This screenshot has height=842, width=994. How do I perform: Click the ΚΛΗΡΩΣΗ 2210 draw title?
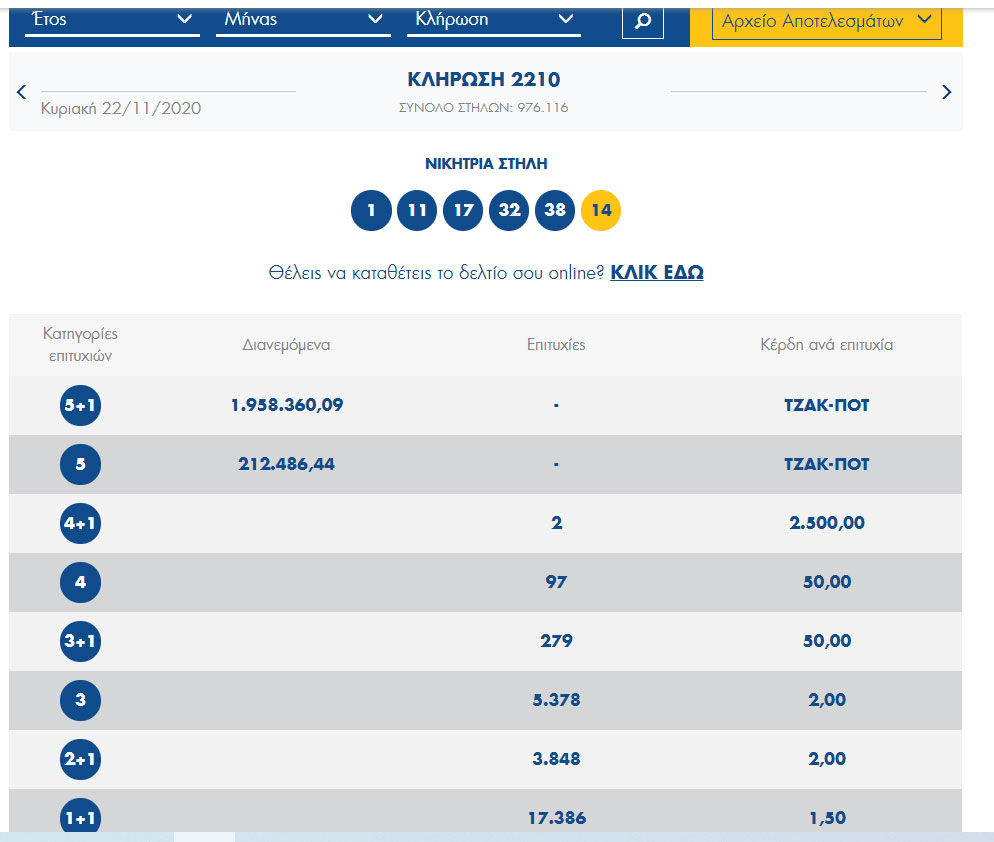pyautogui.click(x=484, y=80)
